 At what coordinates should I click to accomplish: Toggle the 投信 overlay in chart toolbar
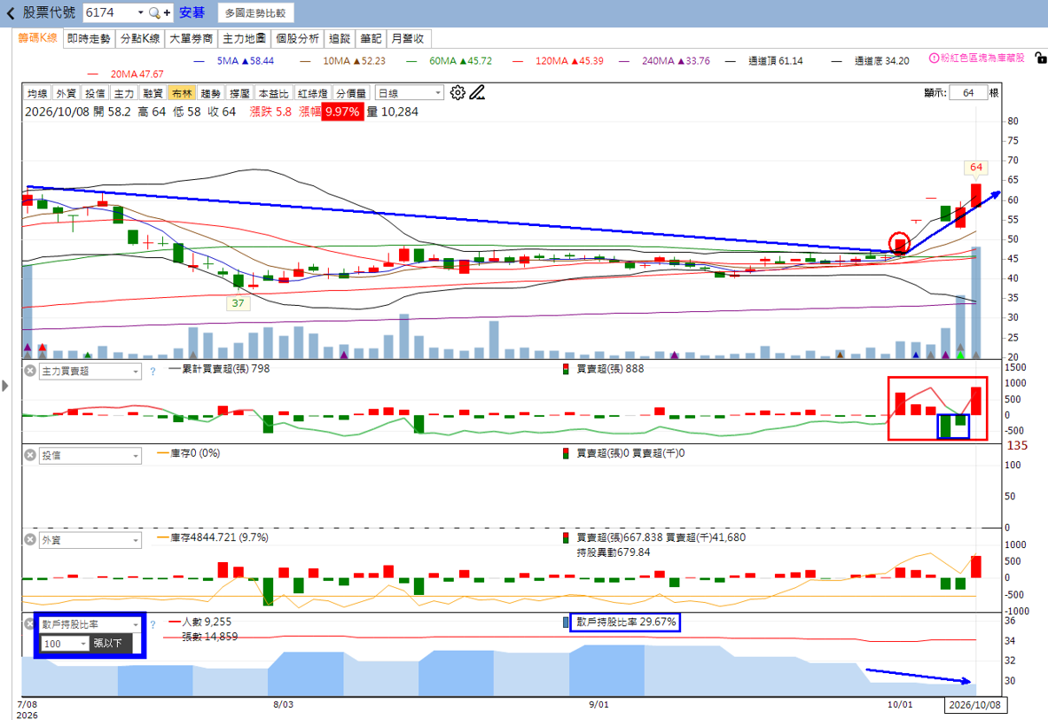click(x=95, y=93)
